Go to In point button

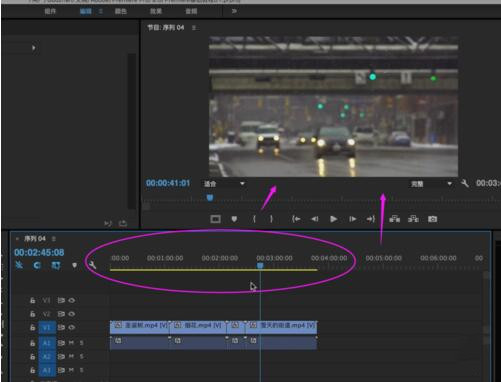point(296,219)
